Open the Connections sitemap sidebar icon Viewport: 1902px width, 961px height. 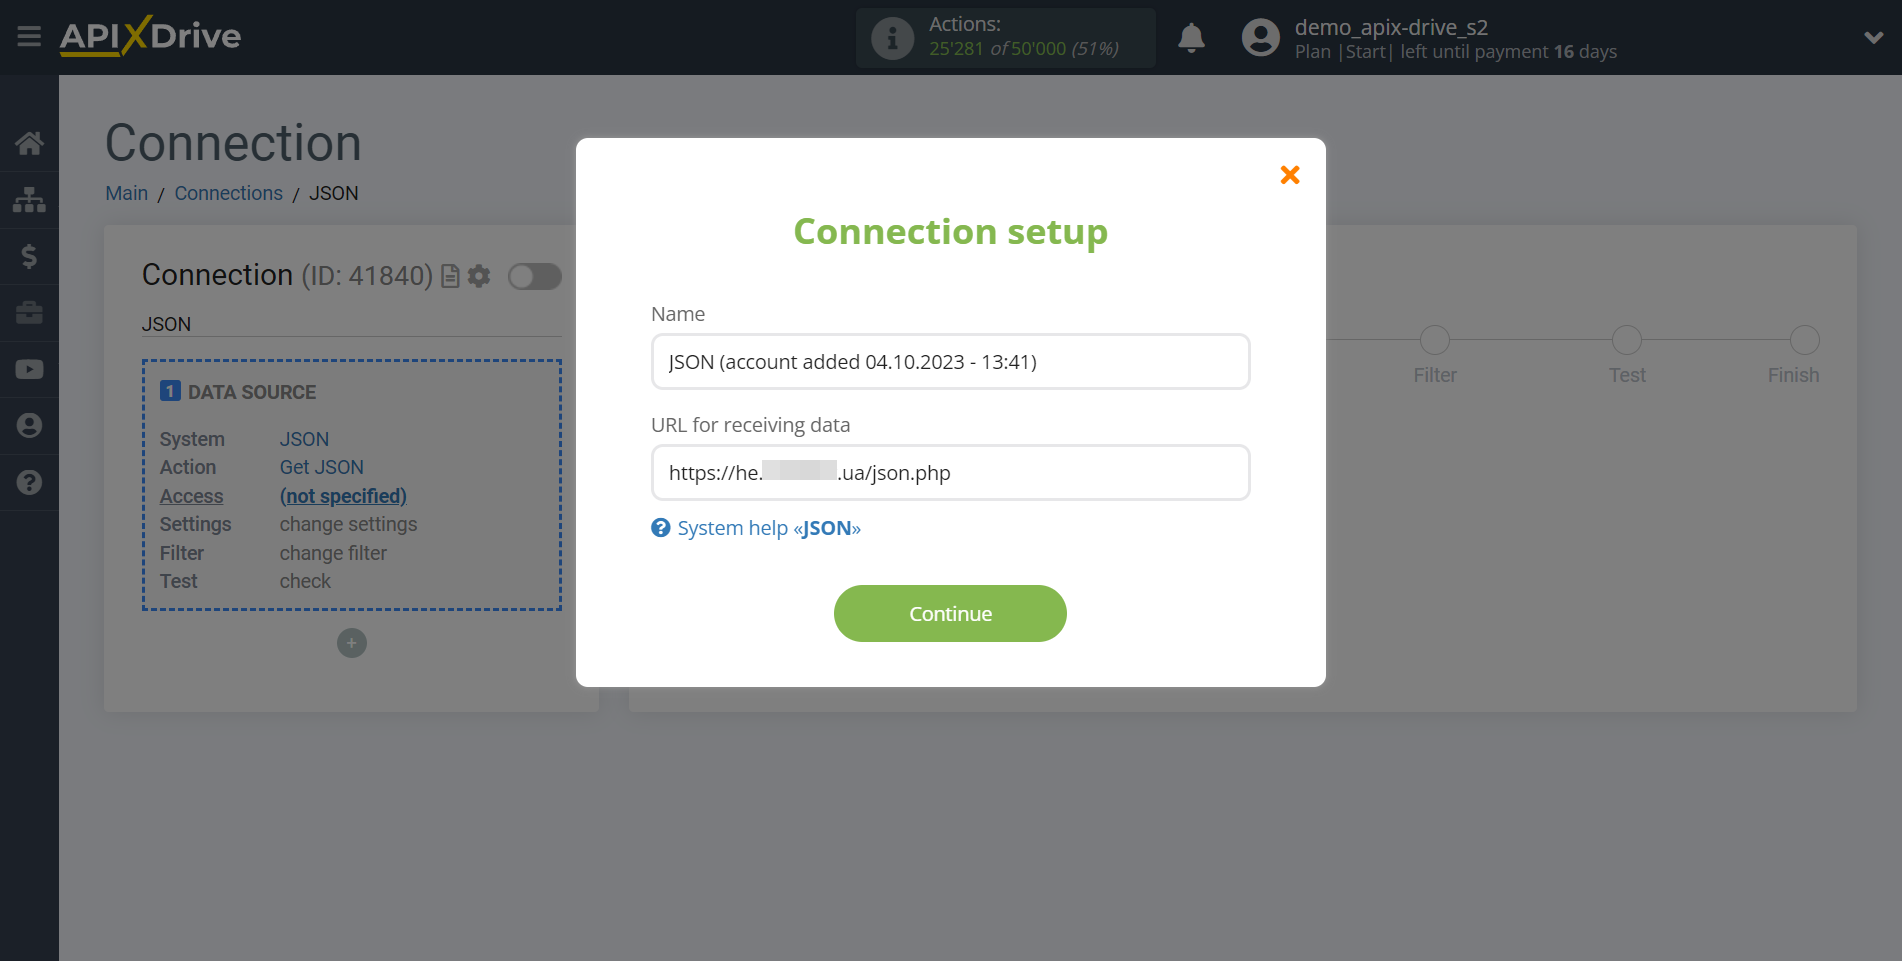(x=29, y=200)
